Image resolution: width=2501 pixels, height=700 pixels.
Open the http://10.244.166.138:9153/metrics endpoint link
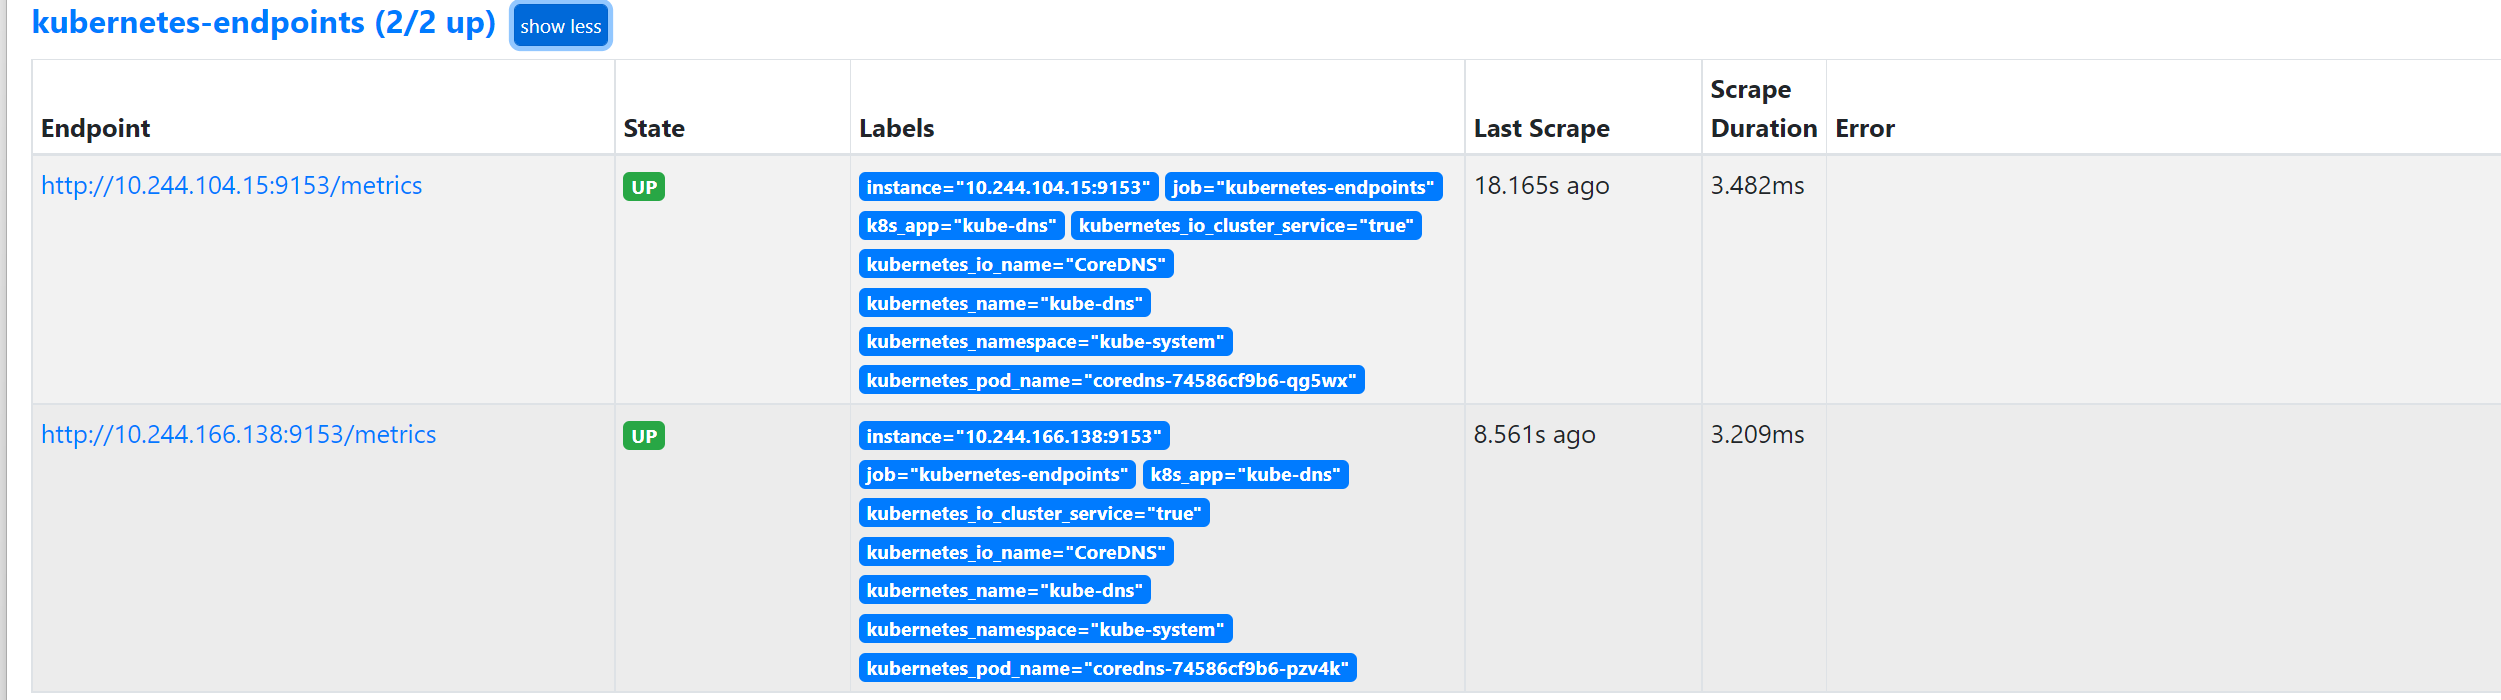238,434
